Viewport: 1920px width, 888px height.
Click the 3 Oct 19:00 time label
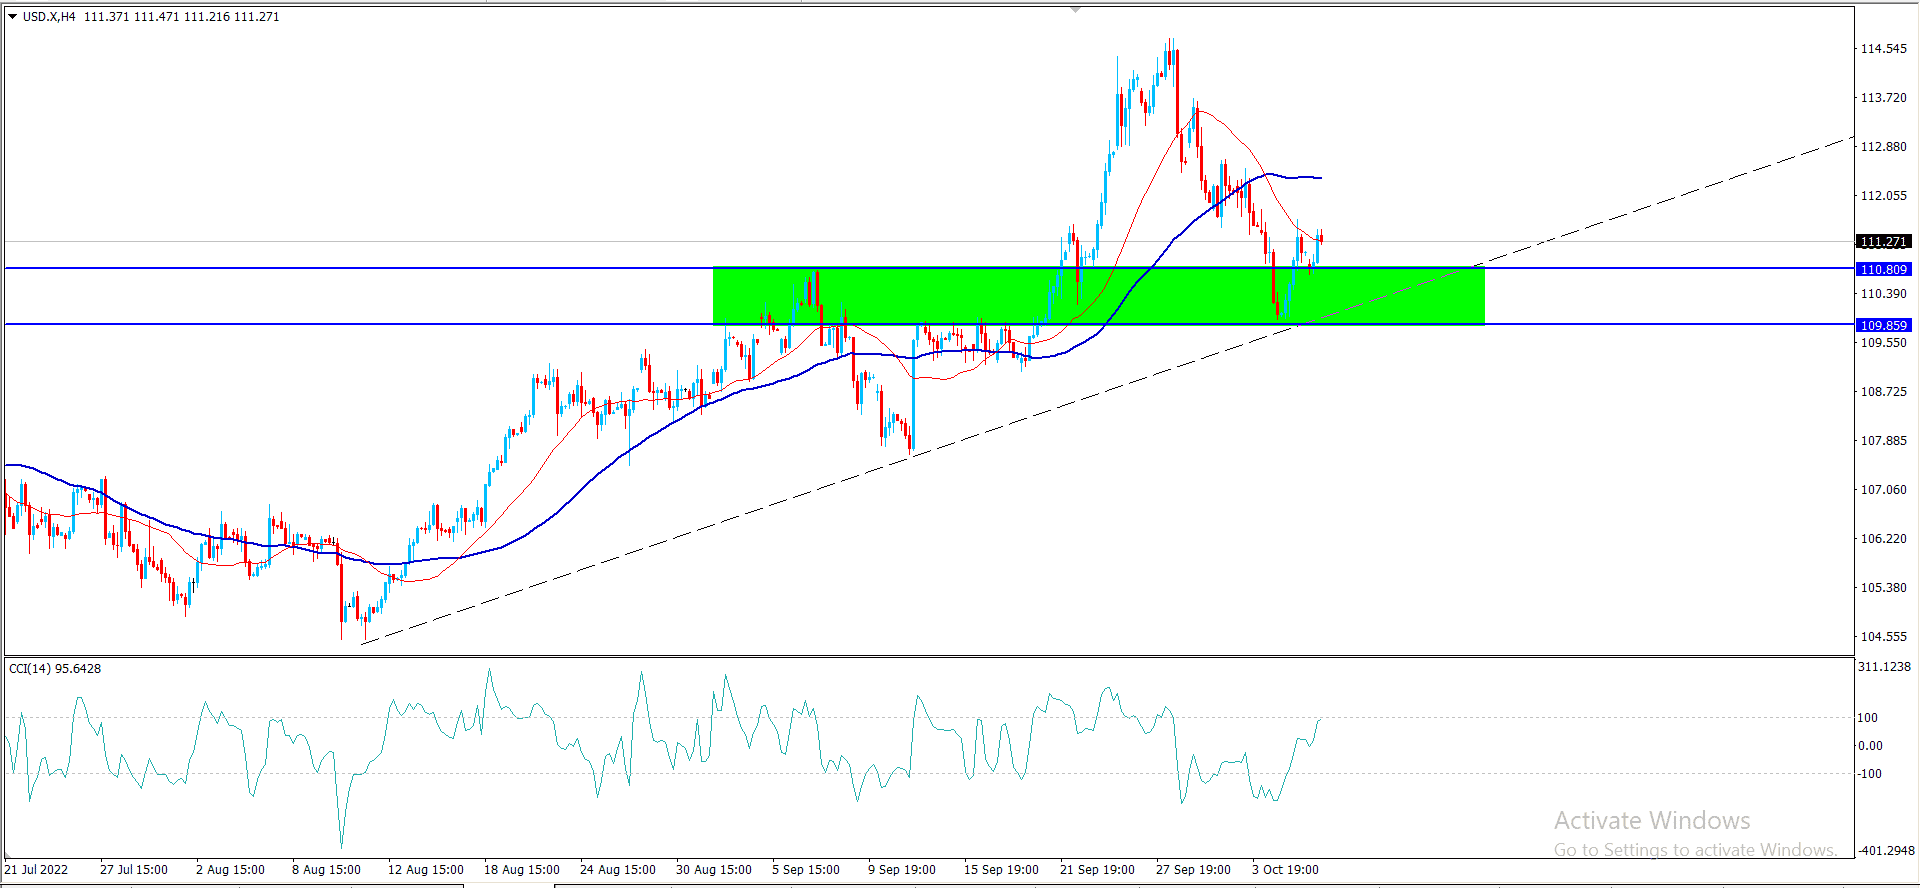1285,869
